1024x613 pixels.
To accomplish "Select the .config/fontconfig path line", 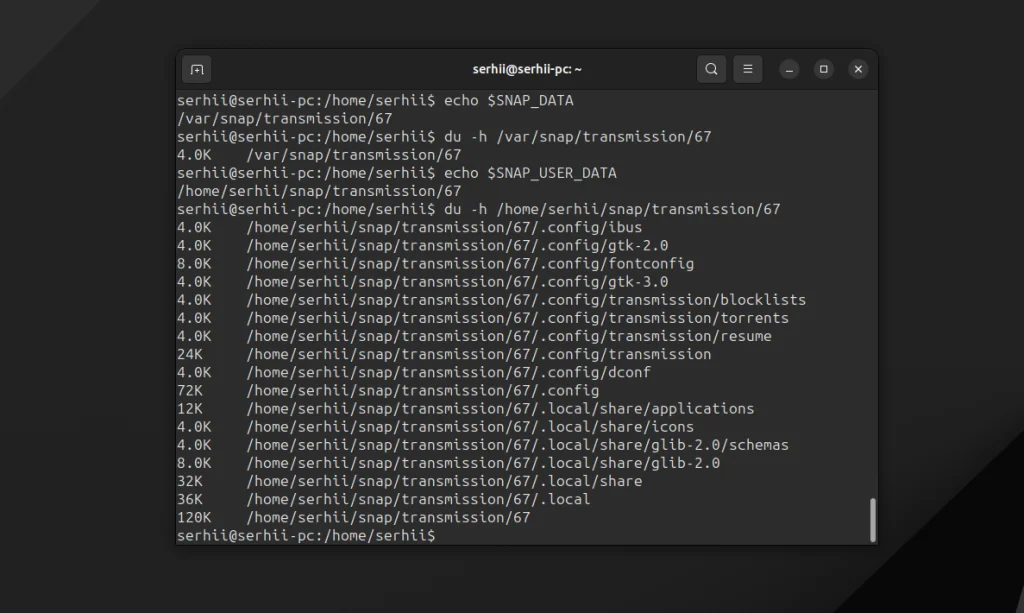I will 470,263.
